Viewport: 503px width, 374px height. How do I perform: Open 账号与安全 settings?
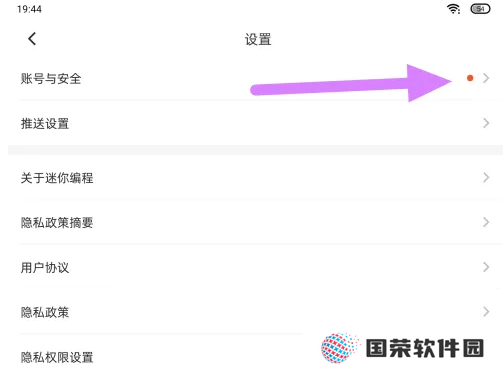(255, 78)
